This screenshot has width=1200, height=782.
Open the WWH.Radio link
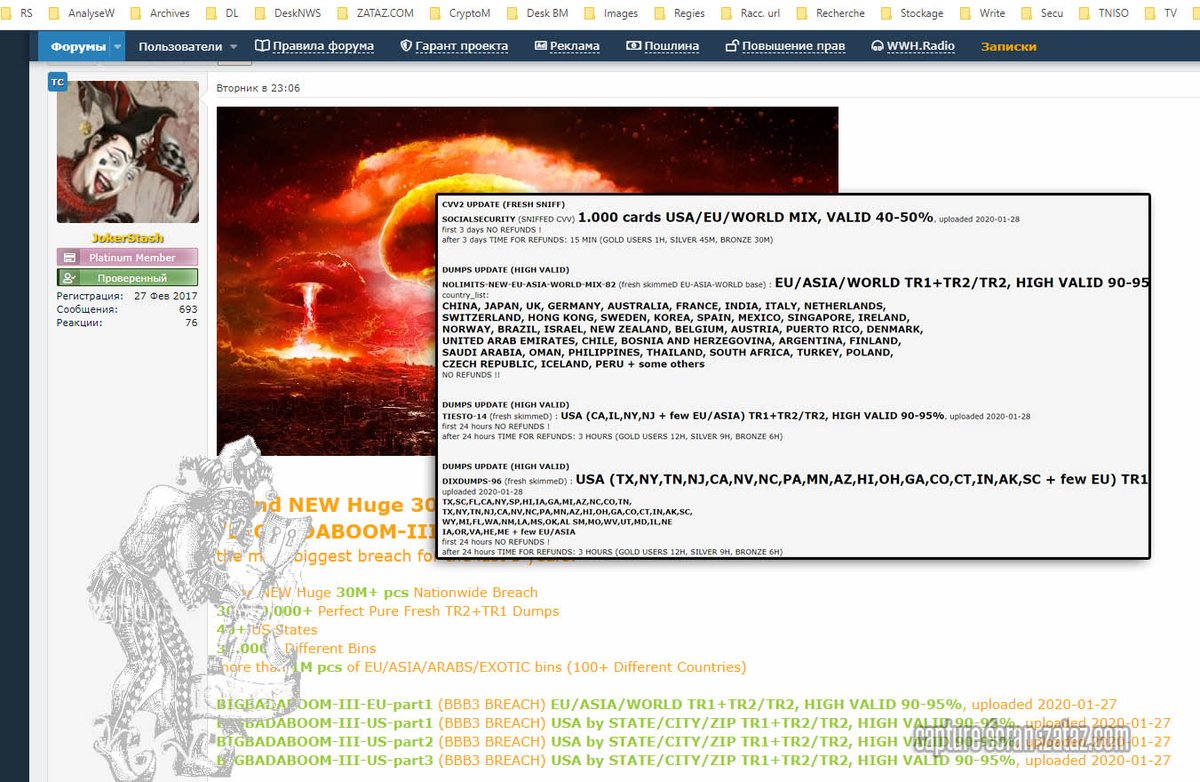click(912, 46)
